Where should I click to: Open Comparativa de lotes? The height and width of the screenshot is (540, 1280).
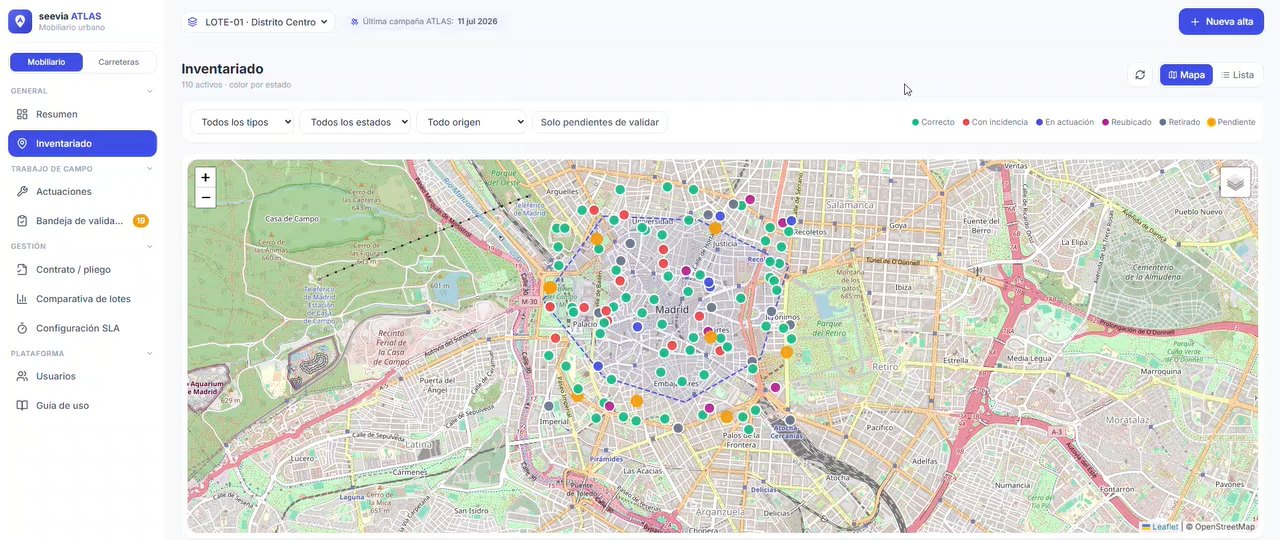tap(82, 299)
